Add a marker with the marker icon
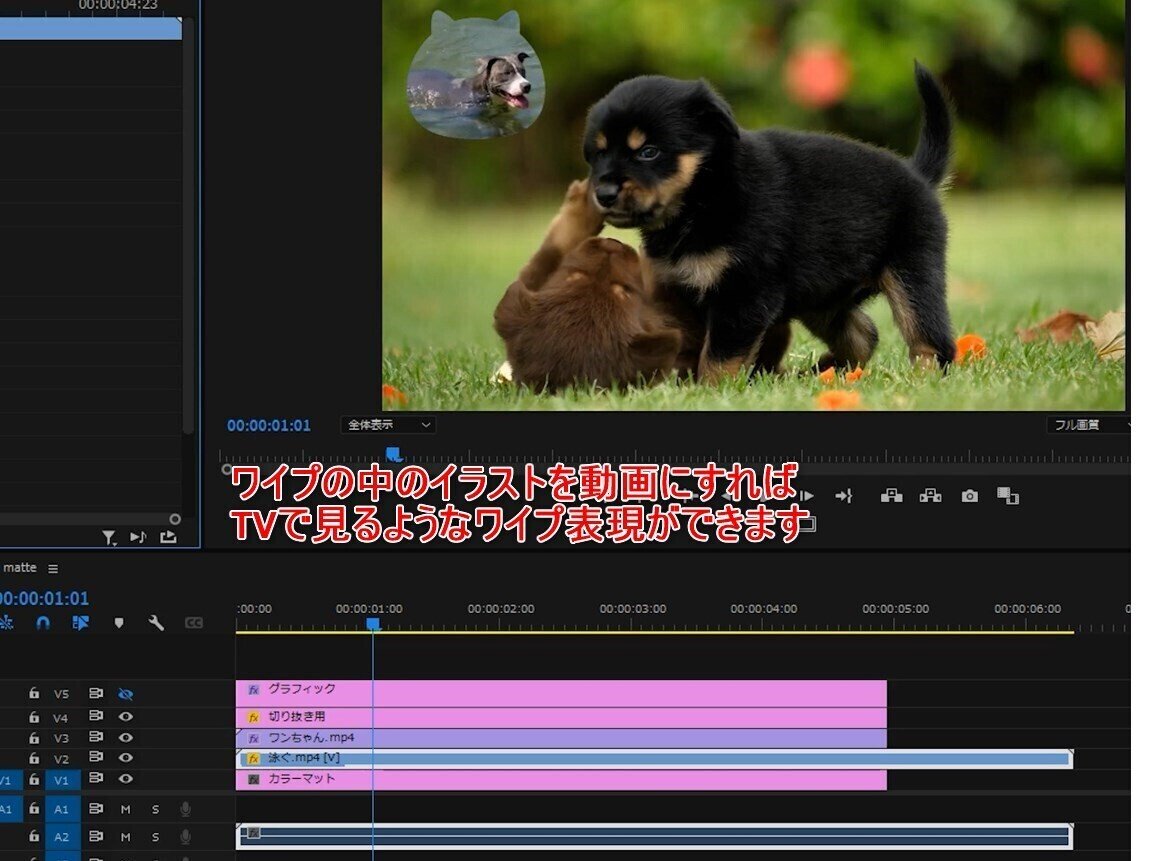Image resolution: width=1175 pixels, height=861 pixels. click(119, 623)
